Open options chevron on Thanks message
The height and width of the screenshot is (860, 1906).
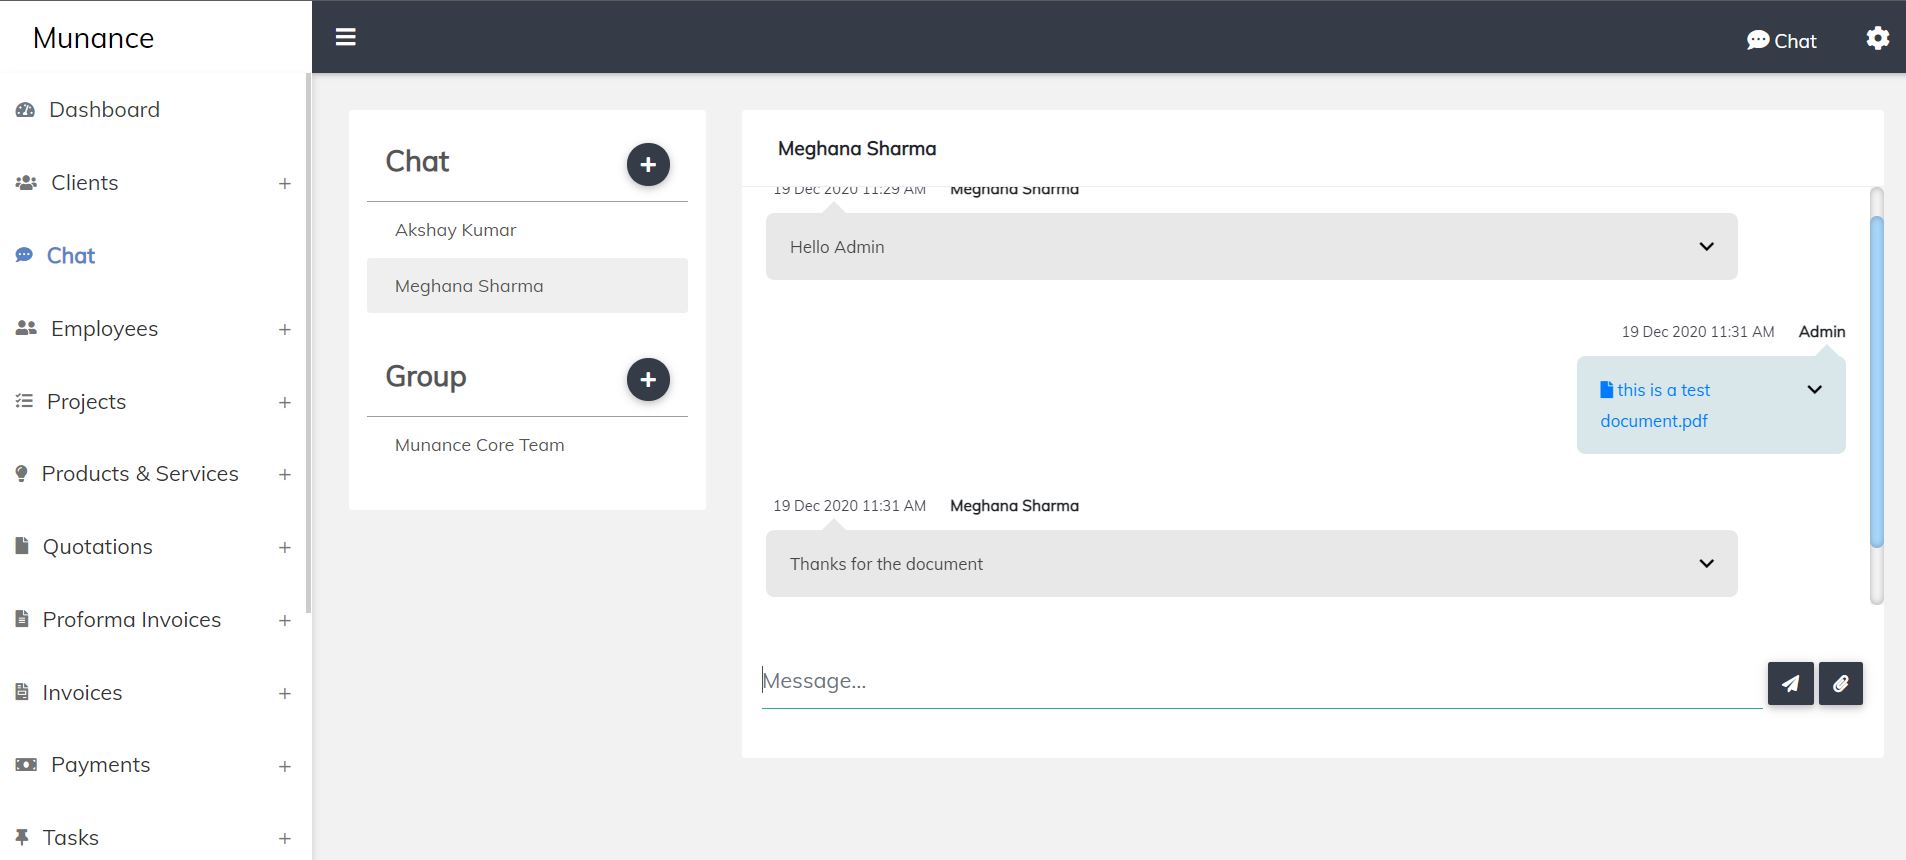coord(1706,563)
